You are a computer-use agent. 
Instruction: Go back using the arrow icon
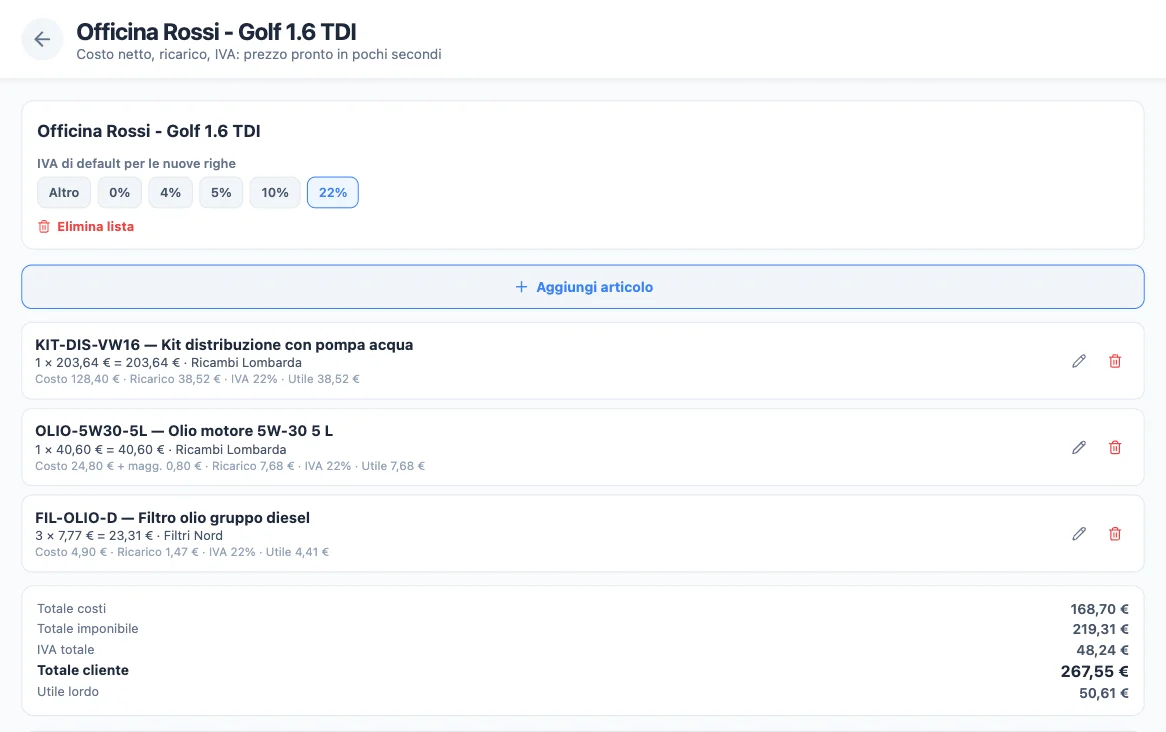(42, 39)
